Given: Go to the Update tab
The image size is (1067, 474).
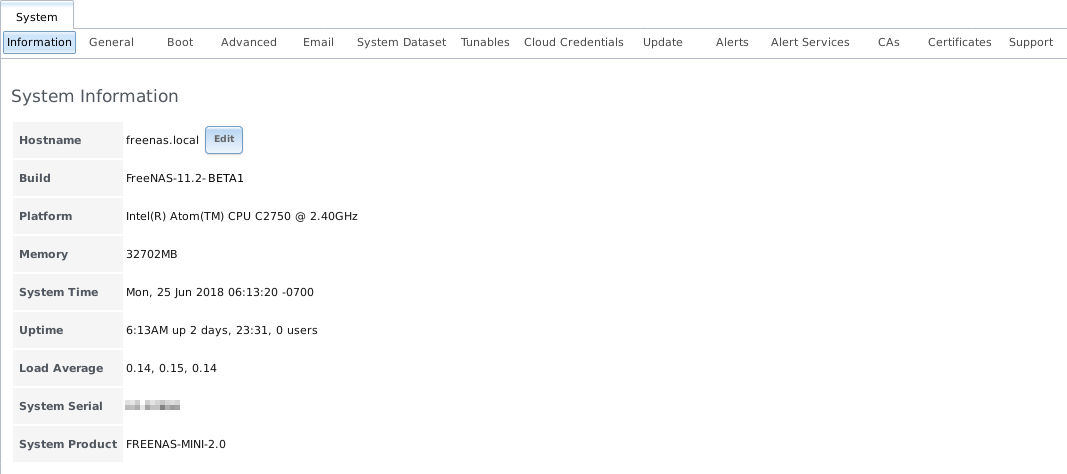Looking at the screenshot, I should [662, 42].
